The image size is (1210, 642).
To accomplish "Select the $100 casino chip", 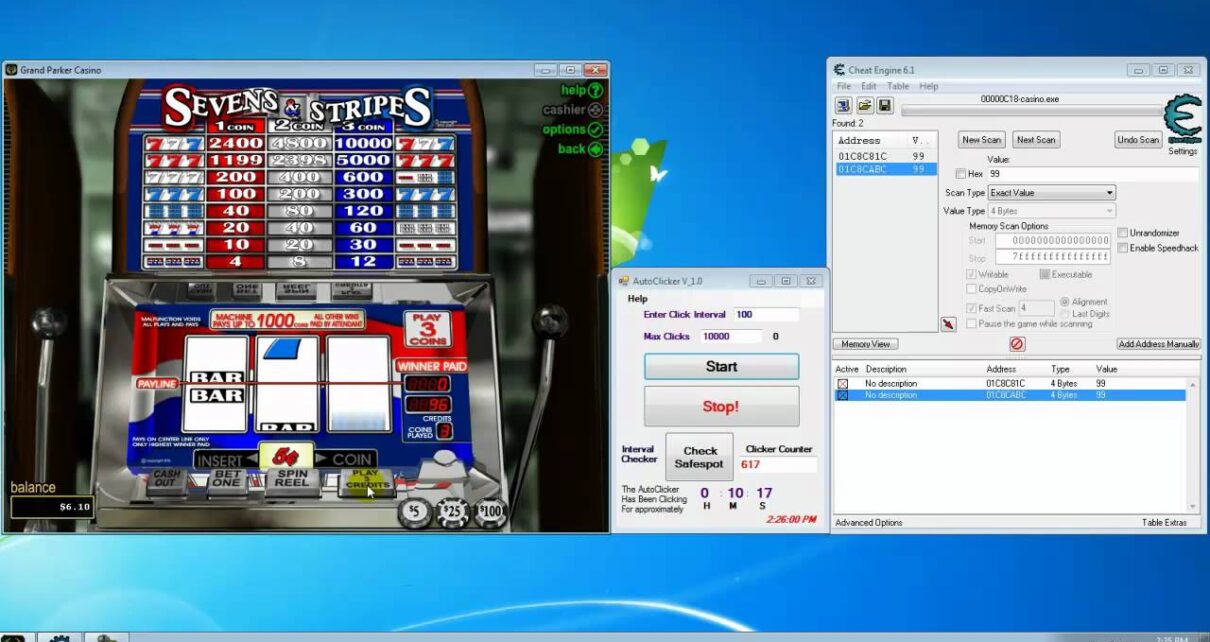I will click(x=489, y=513).
